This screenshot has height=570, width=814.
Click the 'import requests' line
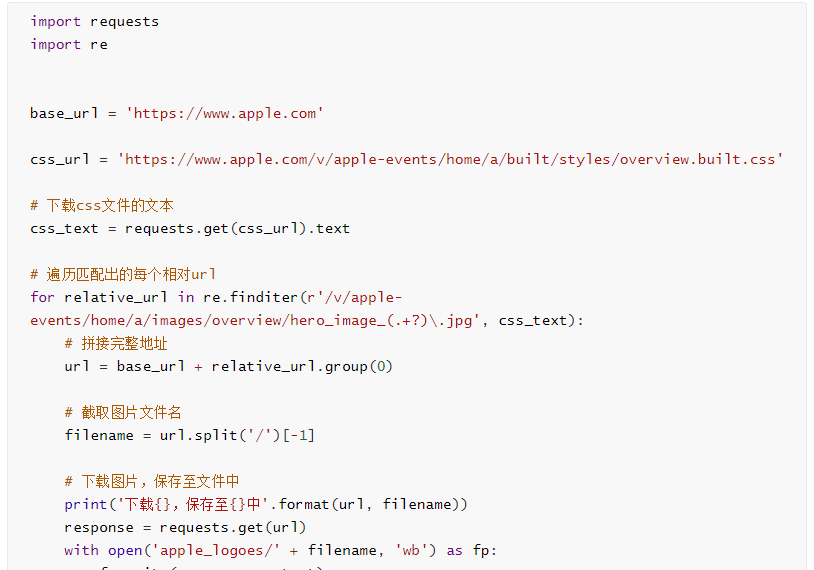pyautogui.click(x=94, y=21)
